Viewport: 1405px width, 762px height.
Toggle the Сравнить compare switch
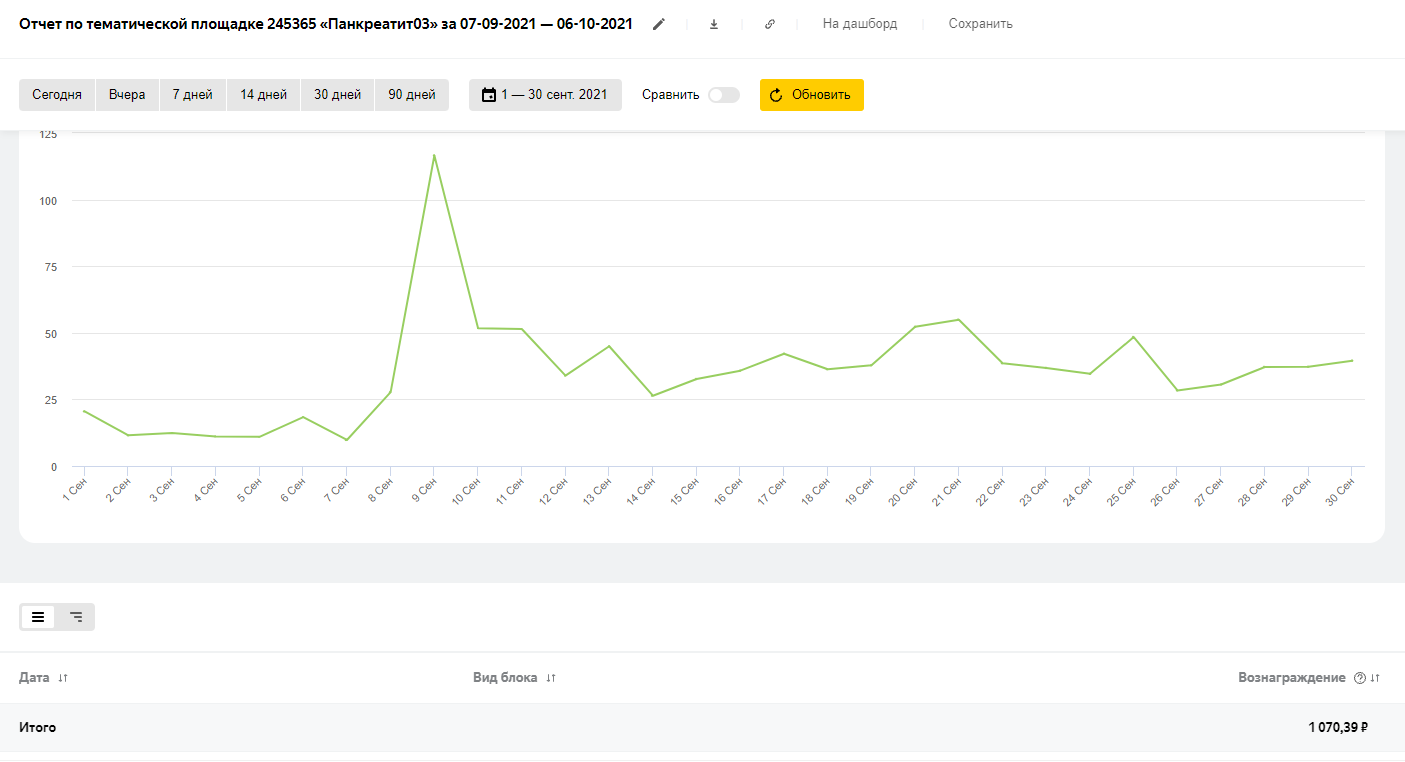coord(723,95)
